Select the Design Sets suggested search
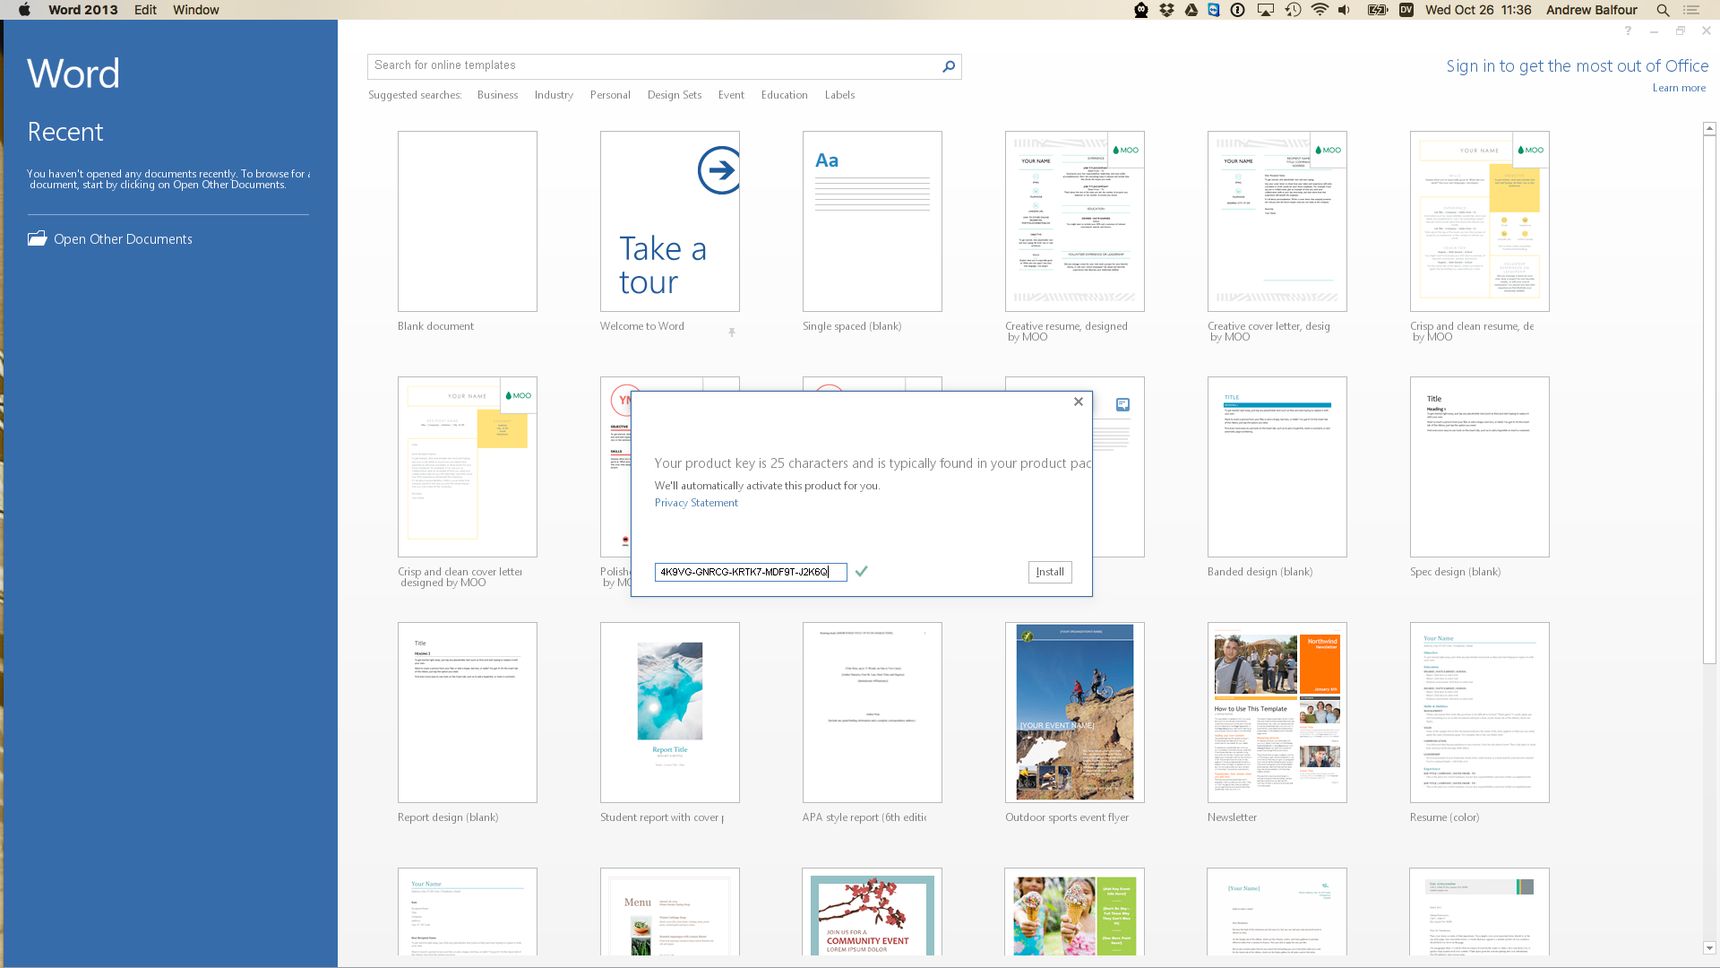The height and width of the screenshot is (968, 1720). (x=674, y=95)
